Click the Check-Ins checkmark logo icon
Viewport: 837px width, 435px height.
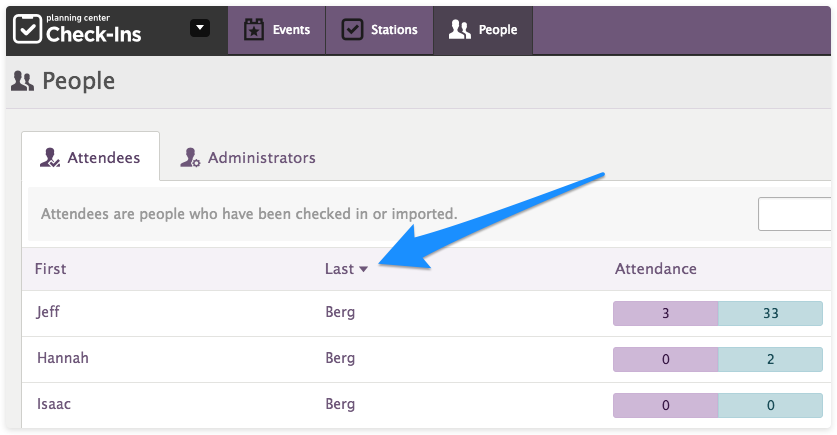[28, 29]
